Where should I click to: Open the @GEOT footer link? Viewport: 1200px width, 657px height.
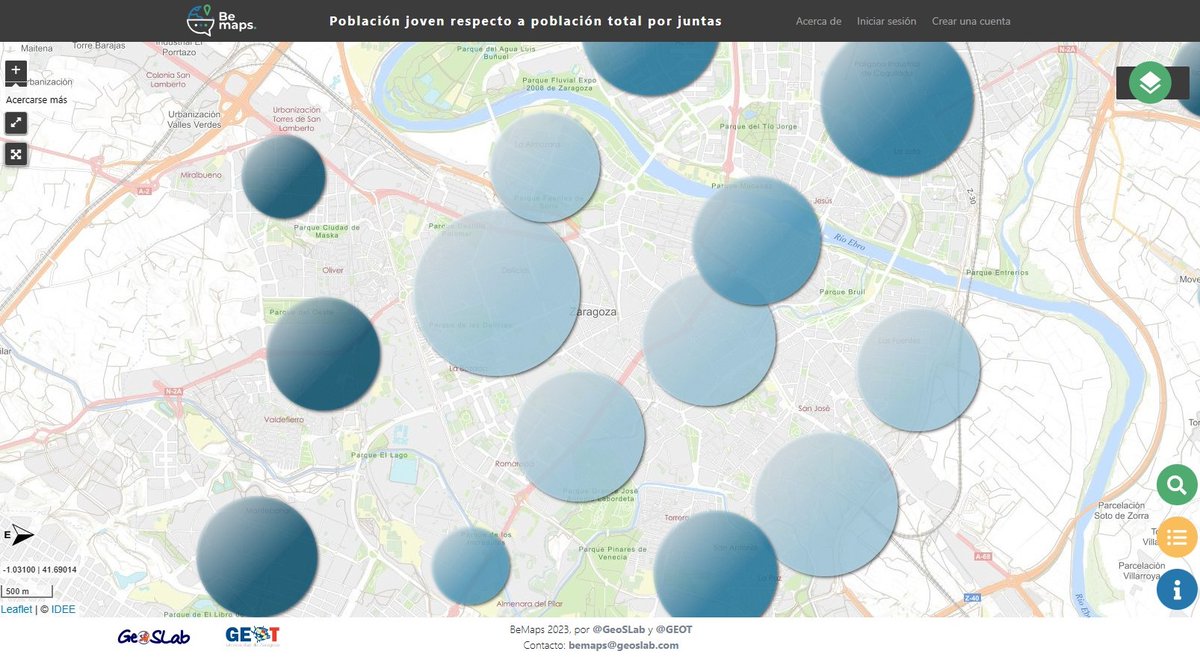674,629
